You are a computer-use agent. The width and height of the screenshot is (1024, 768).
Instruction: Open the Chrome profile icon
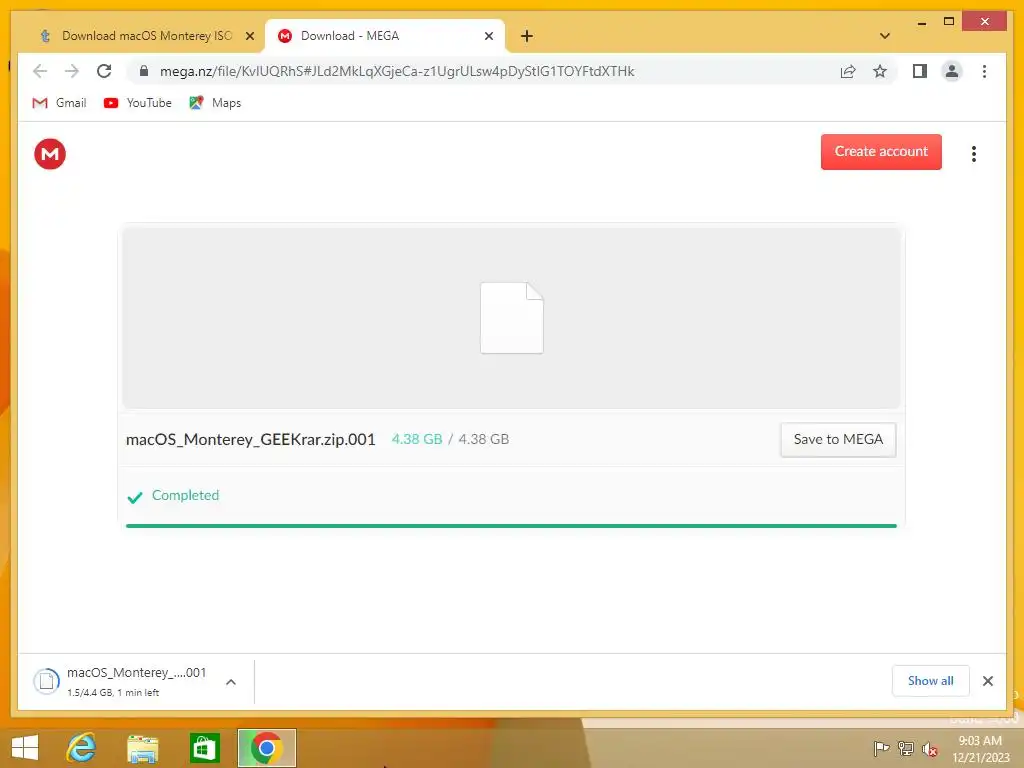coord(952,71)
